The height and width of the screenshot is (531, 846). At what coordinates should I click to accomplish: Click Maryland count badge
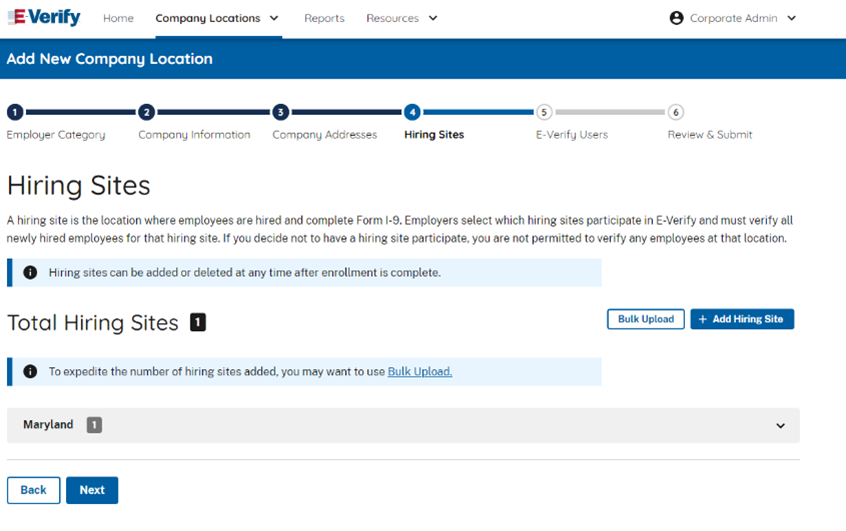click(x=94, y=425)
